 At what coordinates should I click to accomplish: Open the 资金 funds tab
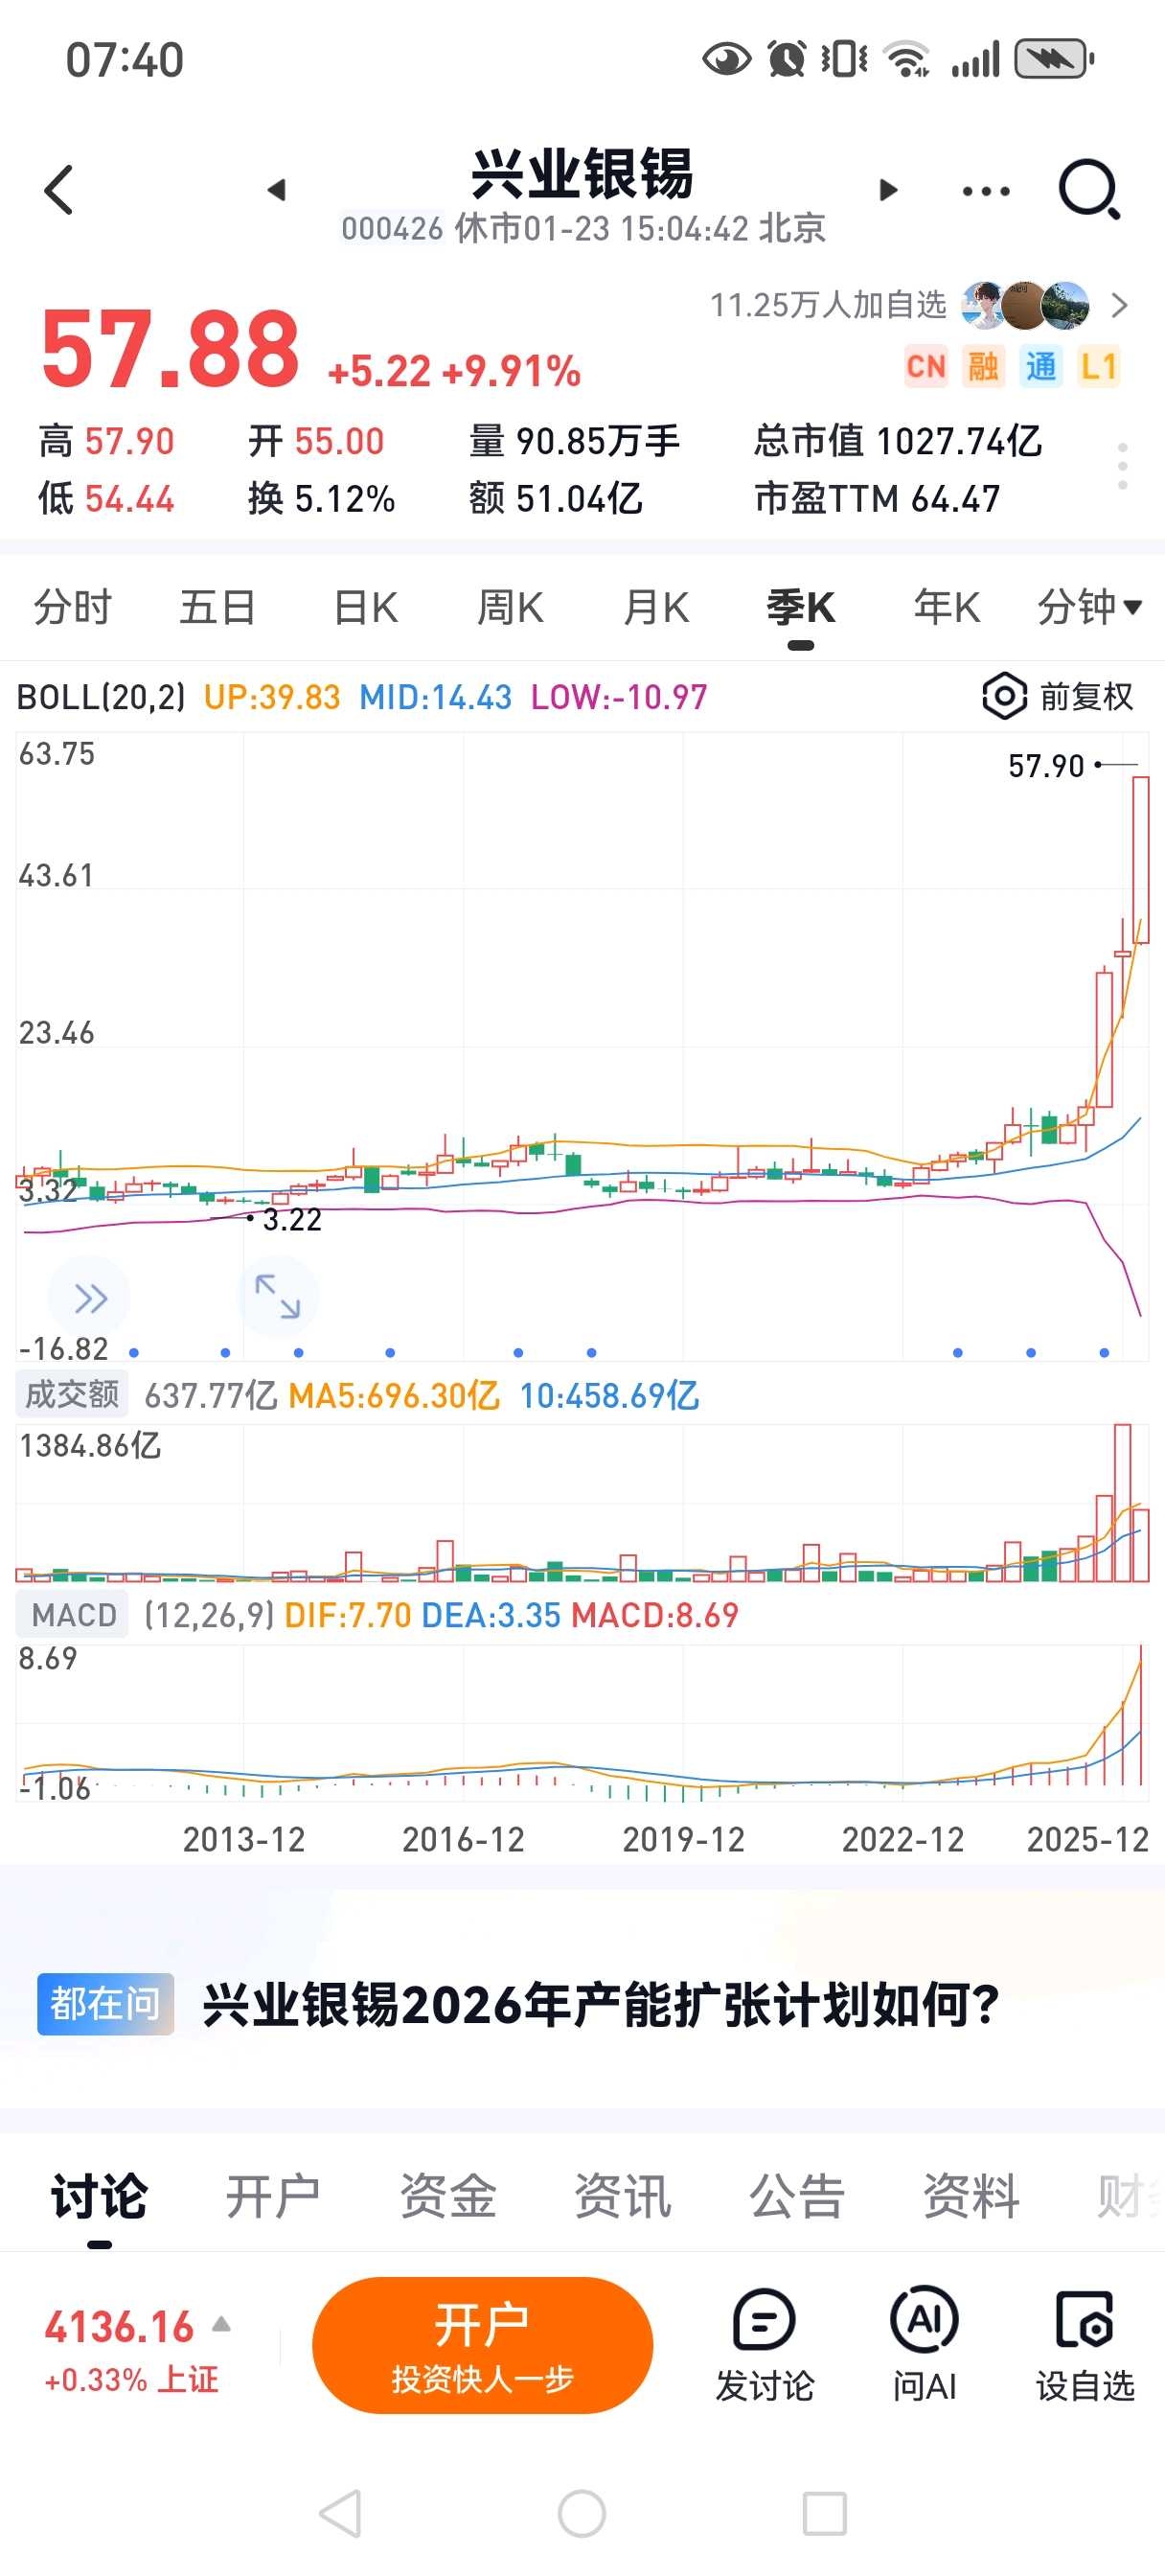point(448,2197)
